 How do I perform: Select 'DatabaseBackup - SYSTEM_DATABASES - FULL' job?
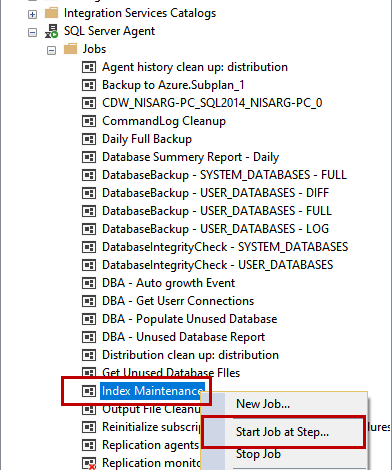(224, 175)
